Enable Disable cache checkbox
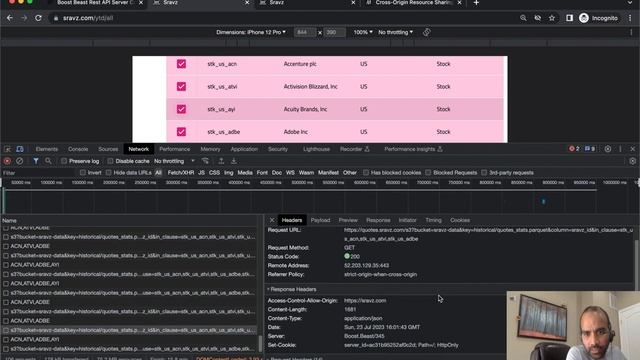The image size is (640, 360). click(110, 161)
